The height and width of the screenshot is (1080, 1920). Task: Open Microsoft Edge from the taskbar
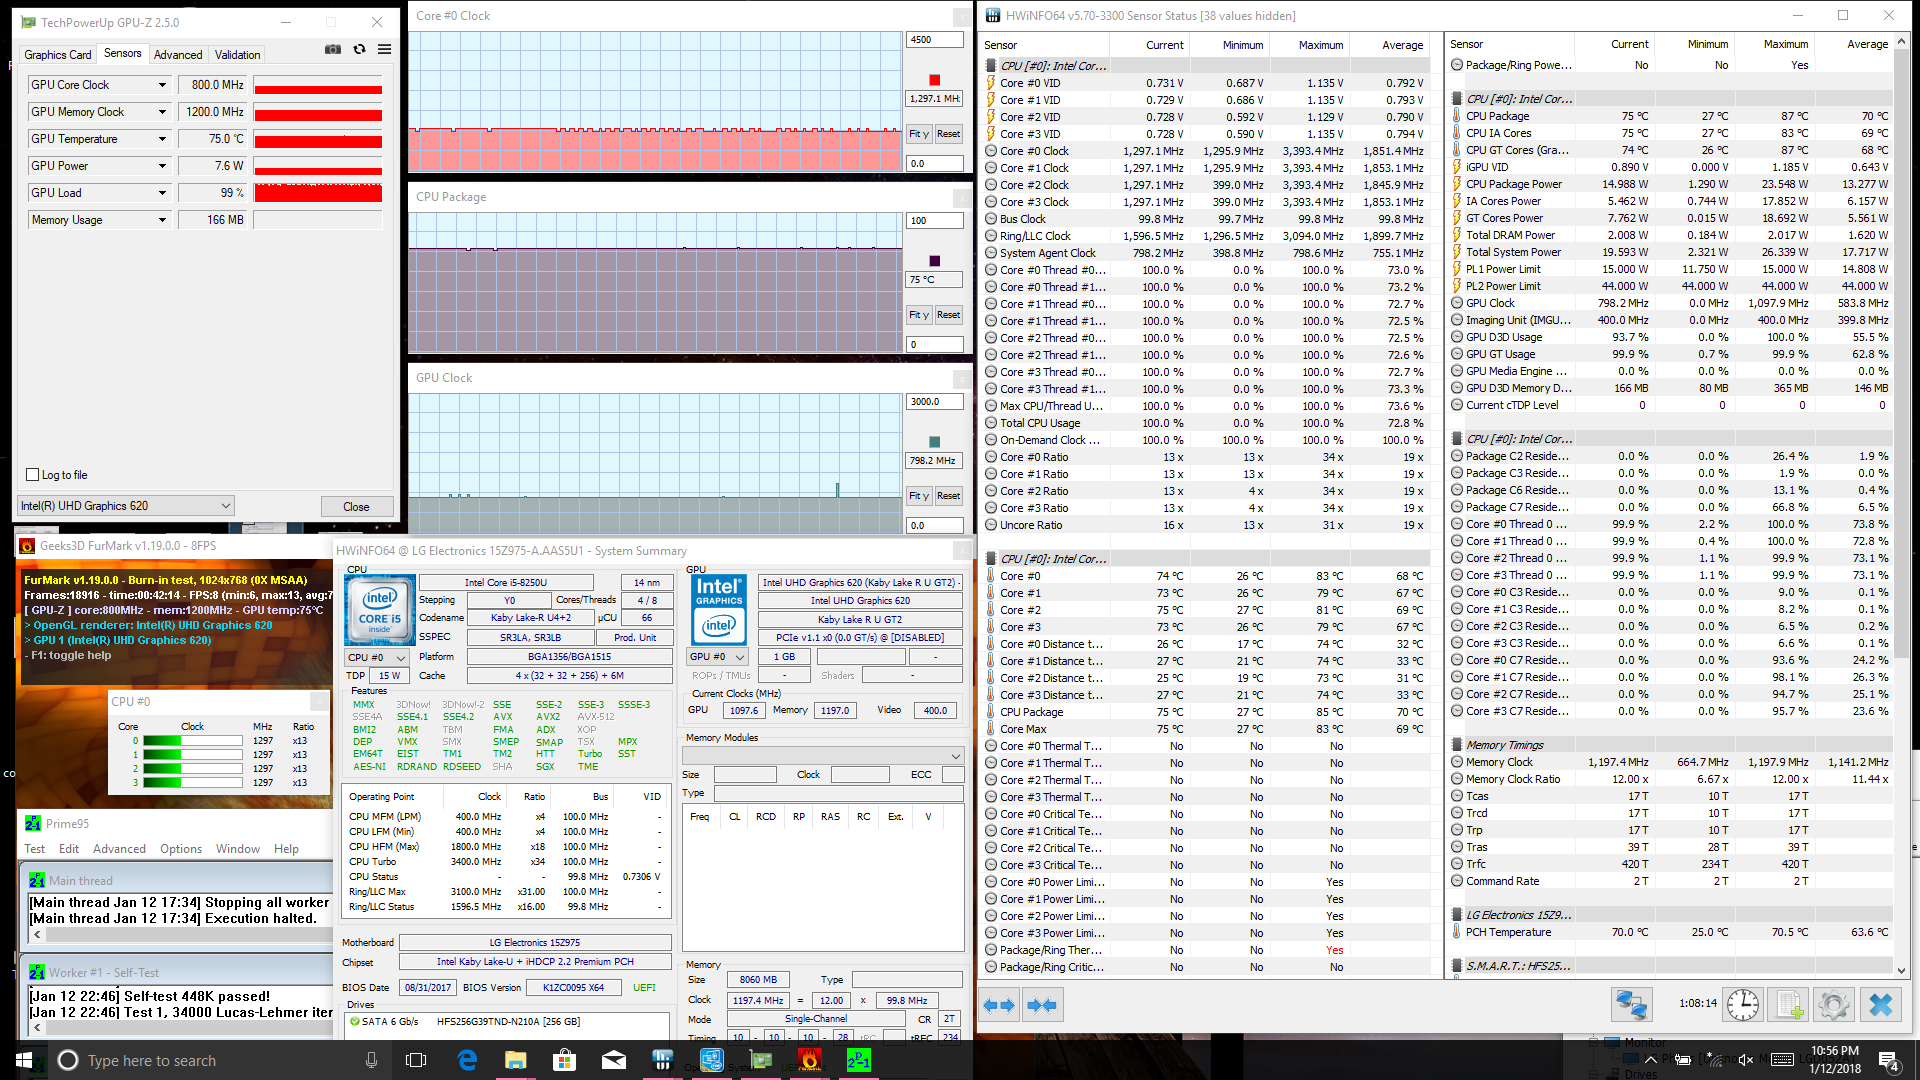click(x=467, y=1060)
